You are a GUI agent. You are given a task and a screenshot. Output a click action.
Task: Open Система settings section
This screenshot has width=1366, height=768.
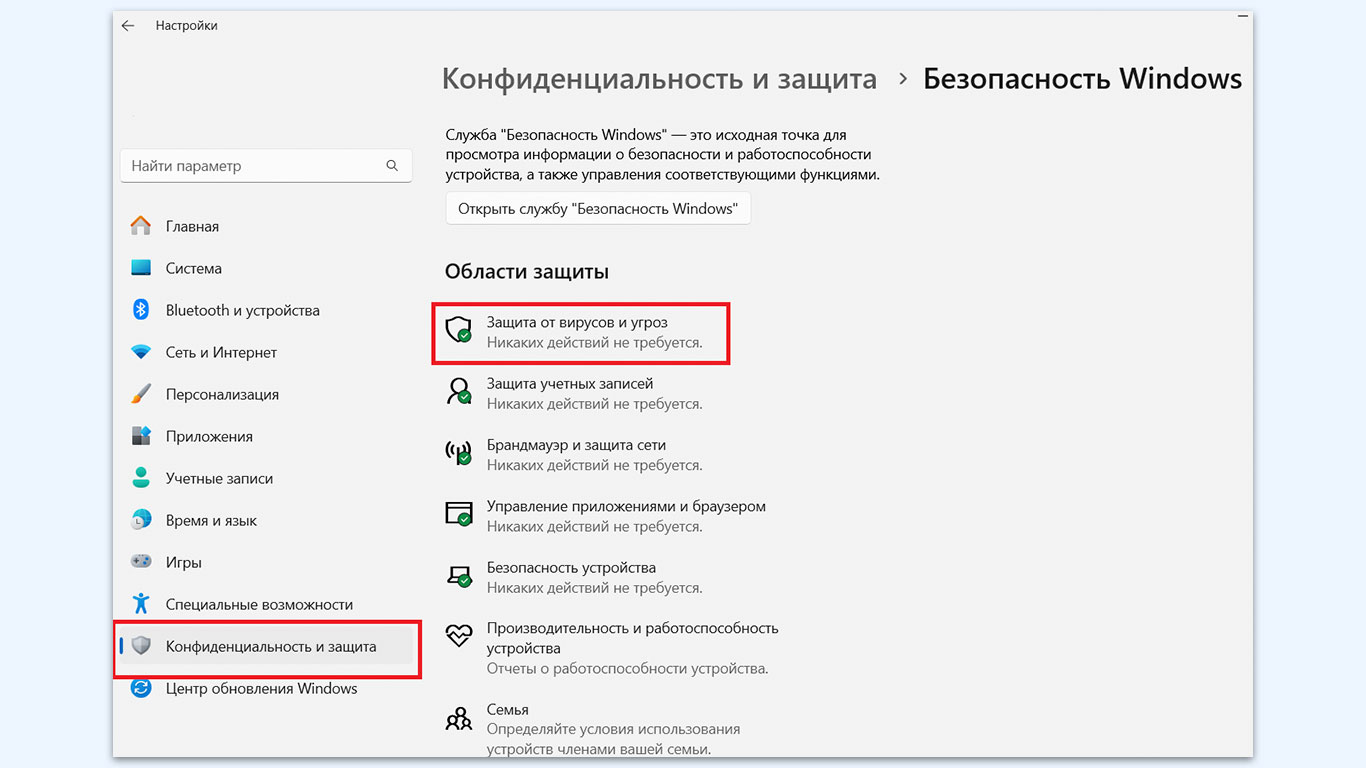pos(265,268)
